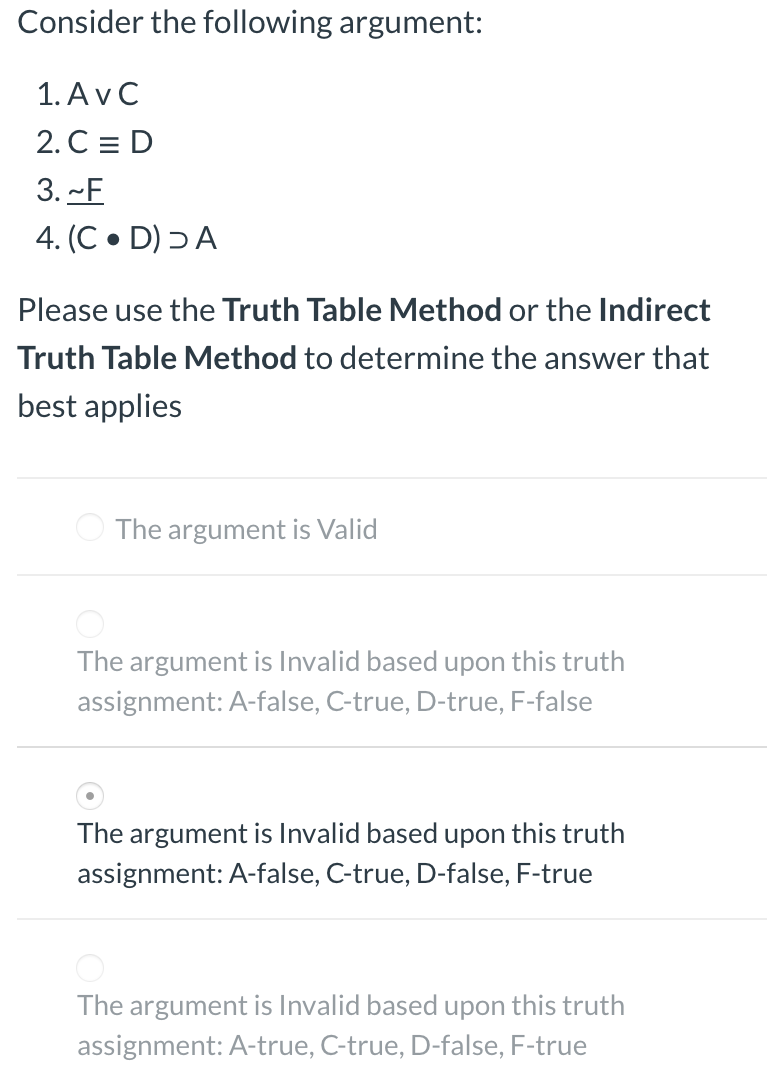The width and height of the screenshot is (784, 1086).
Task: Click the bolded selected answer text
Action: tap(350, 853)
